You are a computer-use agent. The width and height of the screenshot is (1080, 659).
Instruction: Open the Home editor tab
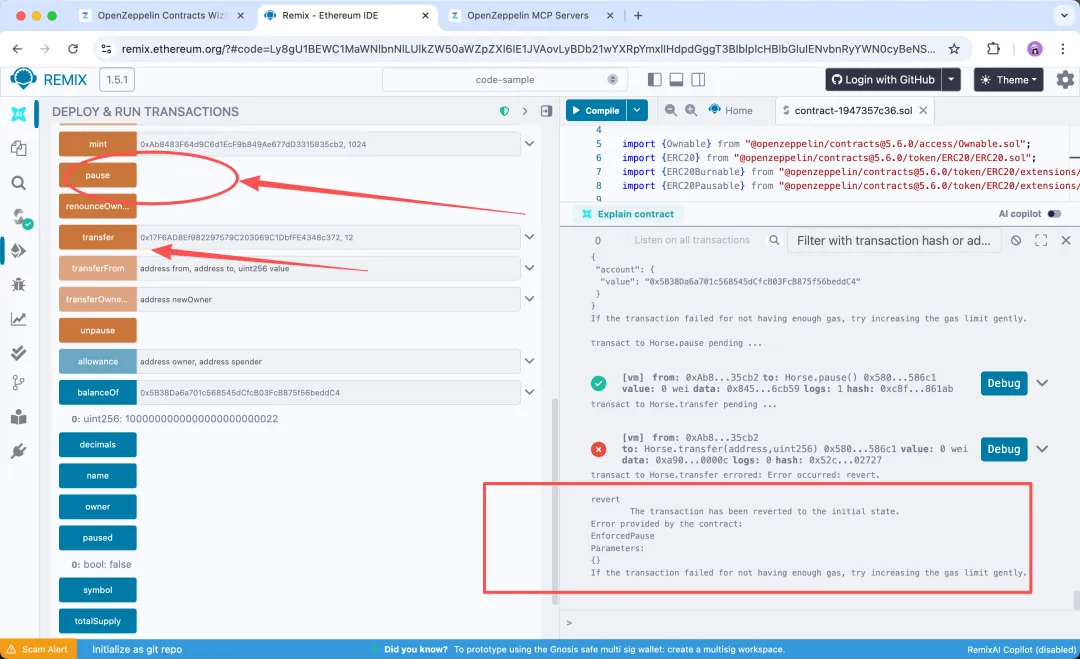coord(730,110)
